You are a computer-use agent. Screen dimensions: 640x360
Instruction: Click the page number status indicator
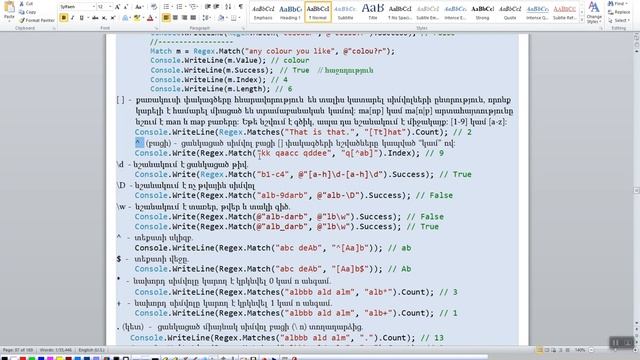(18, 350)
